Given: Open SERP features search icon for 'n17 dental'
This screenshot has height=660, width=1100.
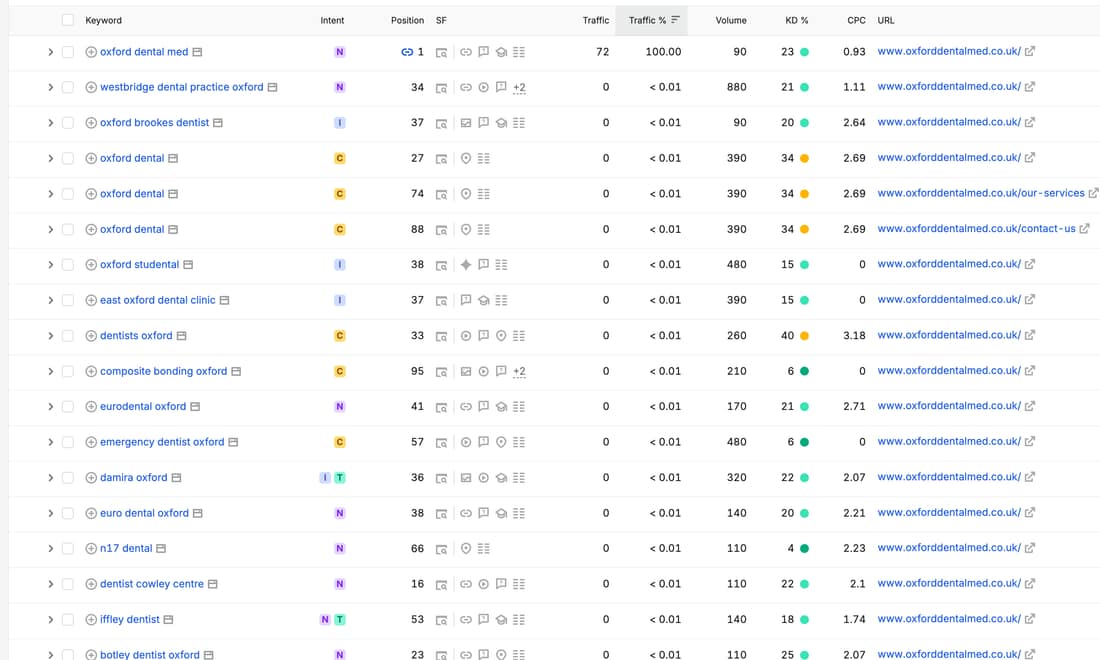Looking at the screenshot, I should coord(441,549).
